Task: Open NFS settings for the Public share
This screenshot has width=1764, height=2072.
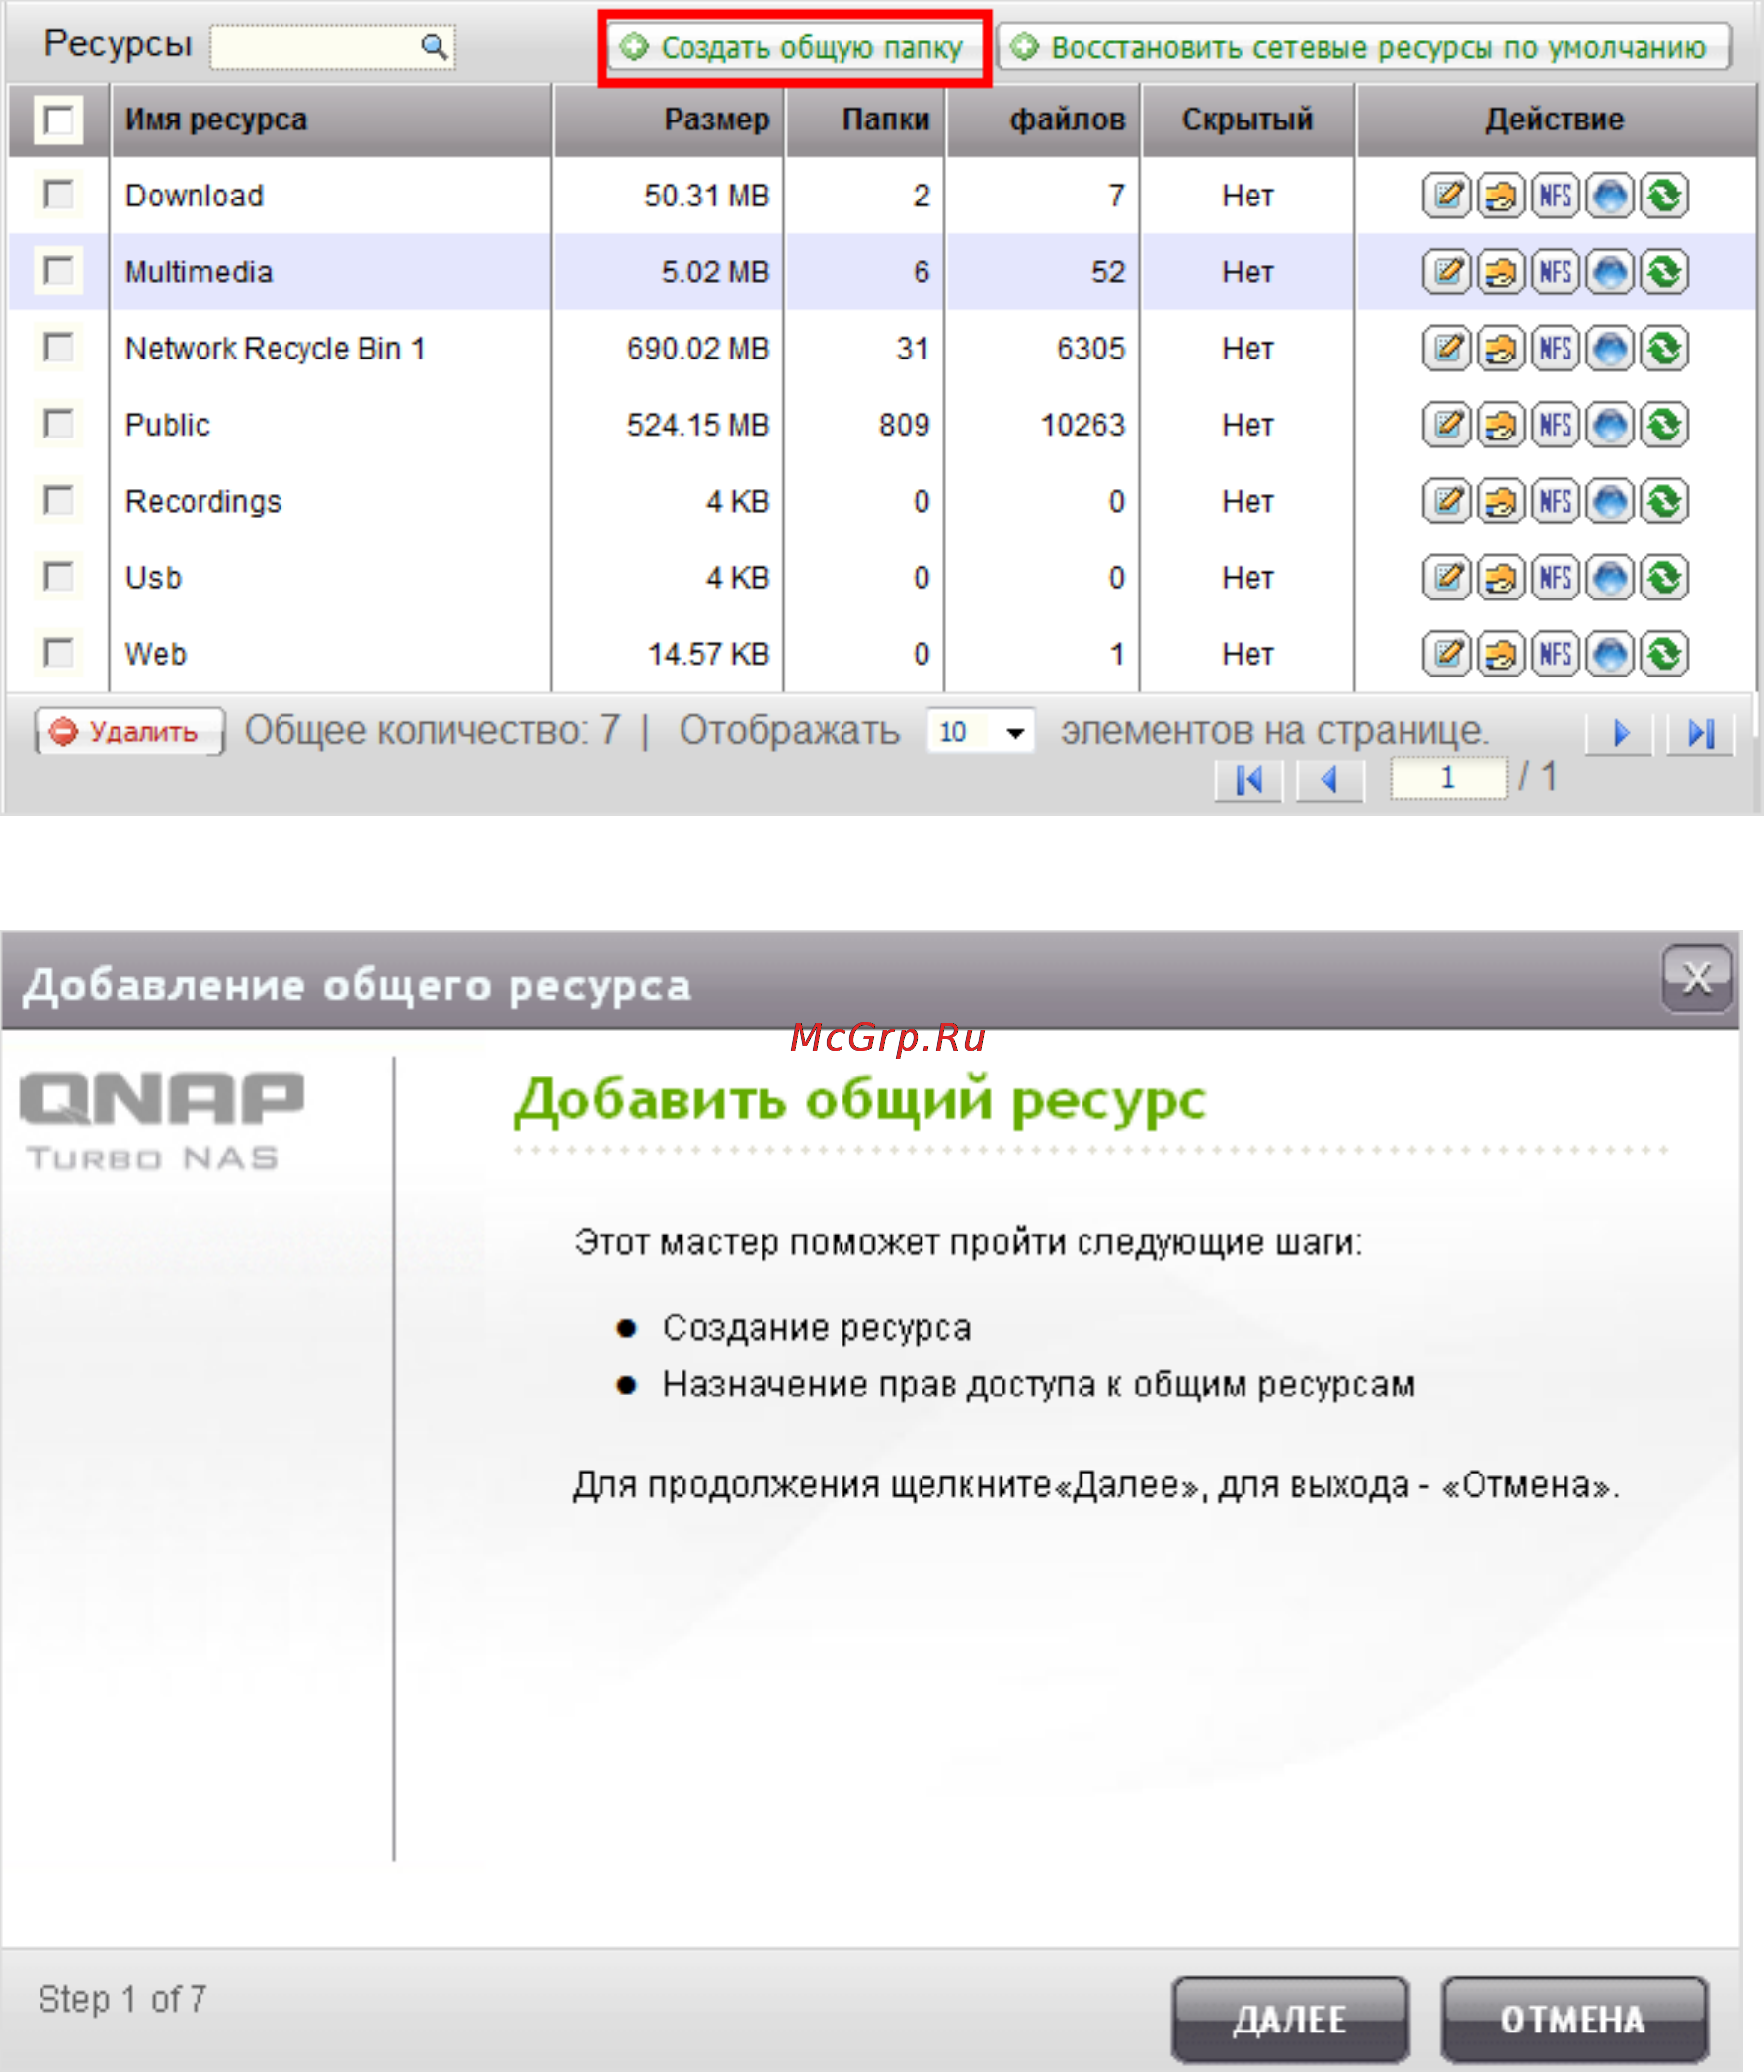Action: point(1555,425)
